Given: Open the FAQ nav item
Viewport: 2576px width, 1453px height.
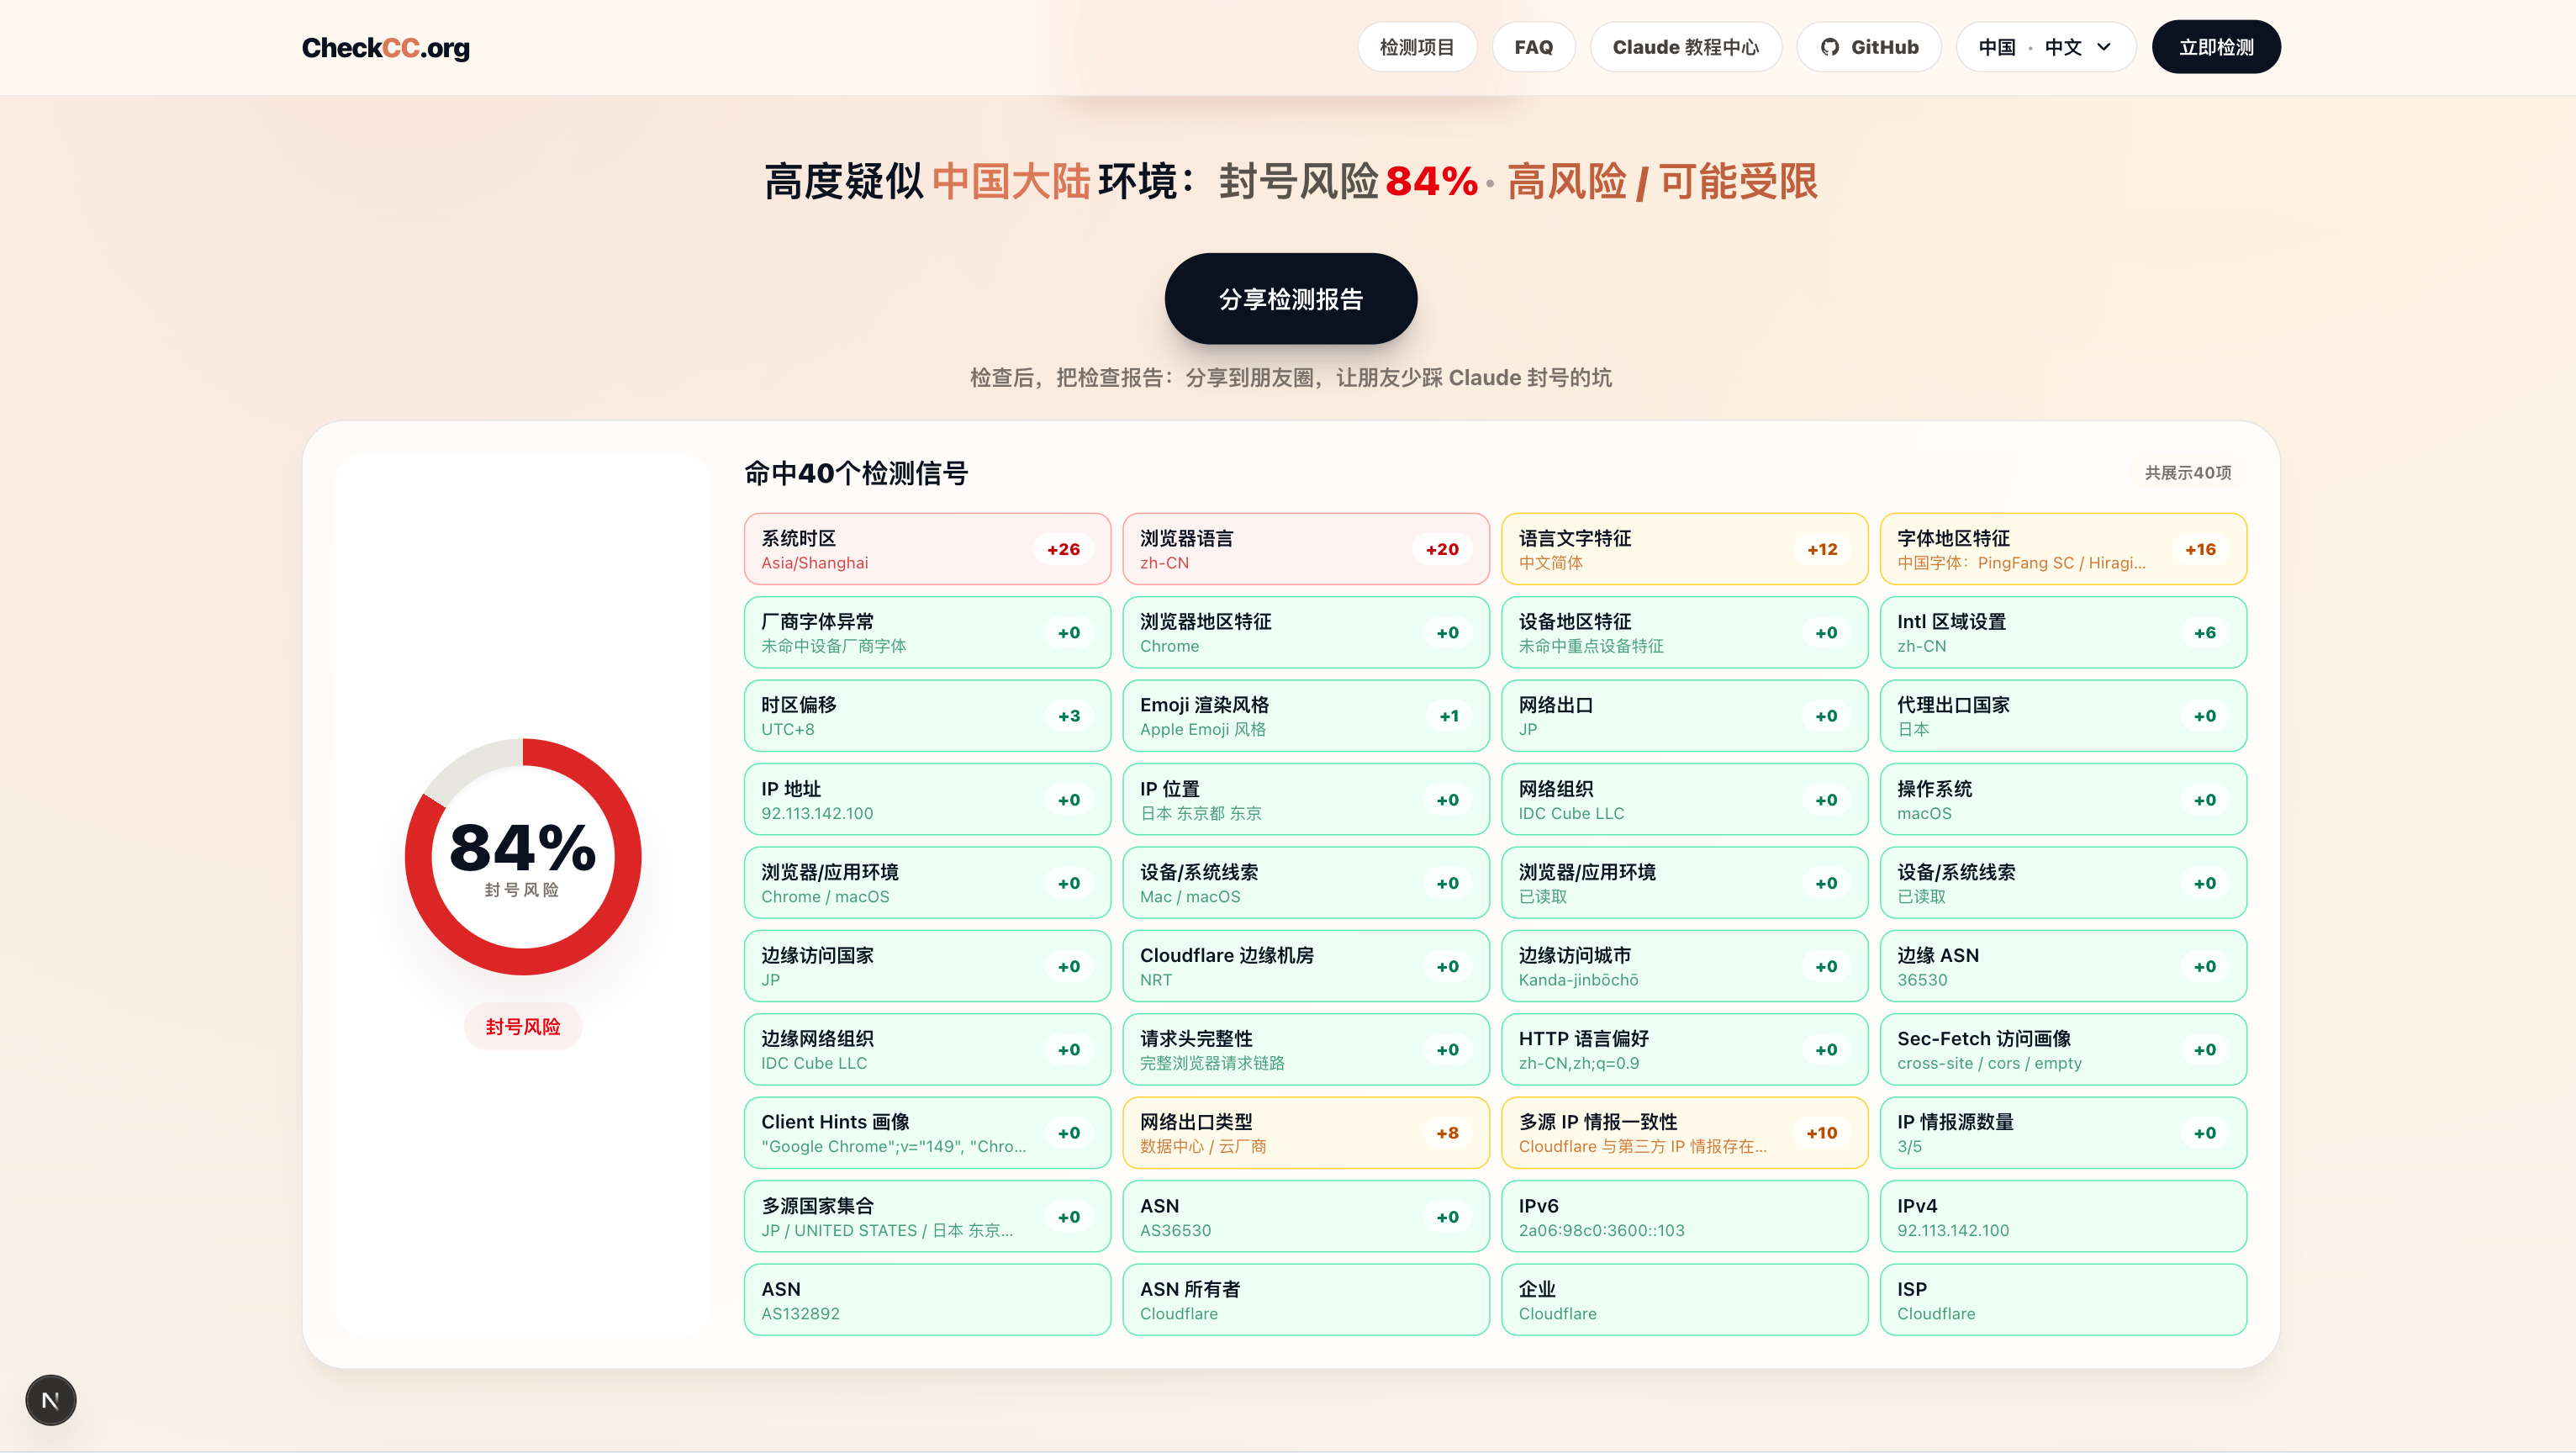Looking at the screenshot, I should coord(1533,47).
